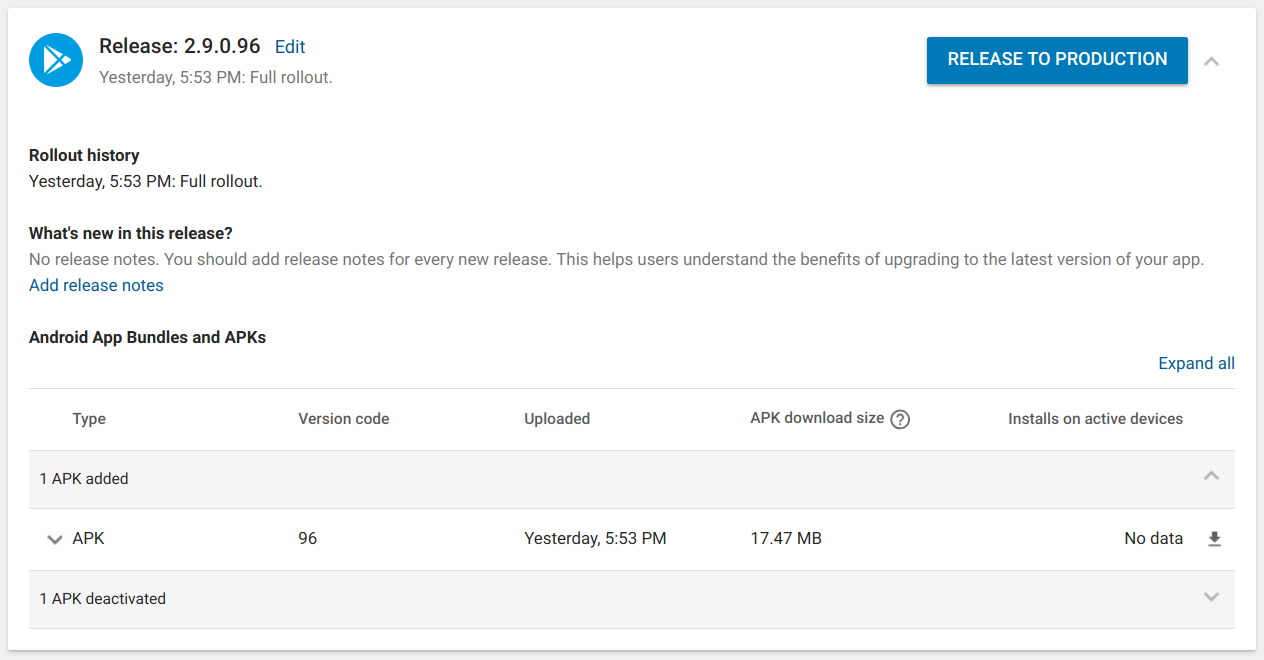Collapse the release 2.9.0.96 card

1211,61
